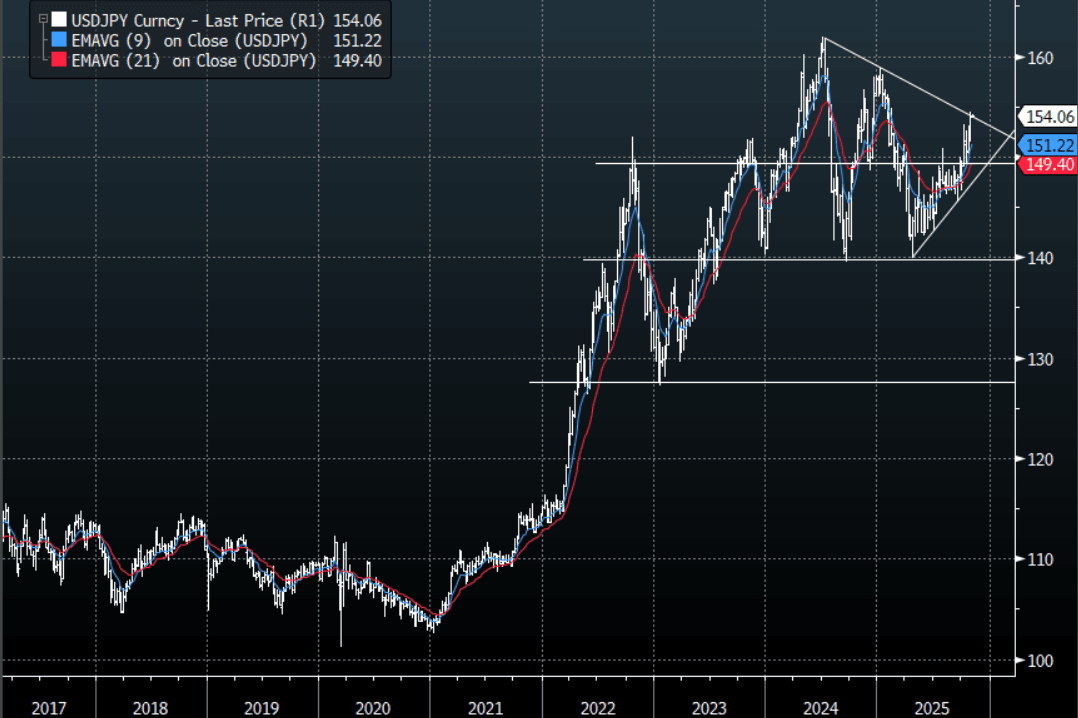This screenshot has height=718, width=1078.
Task: Click the 154.06 value in legend
Action: 357,19
